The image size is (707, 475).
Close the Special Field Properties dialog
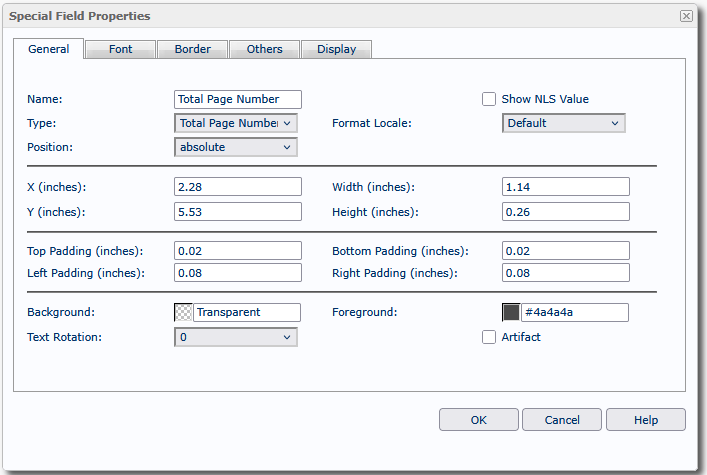(x=686, y=16)
